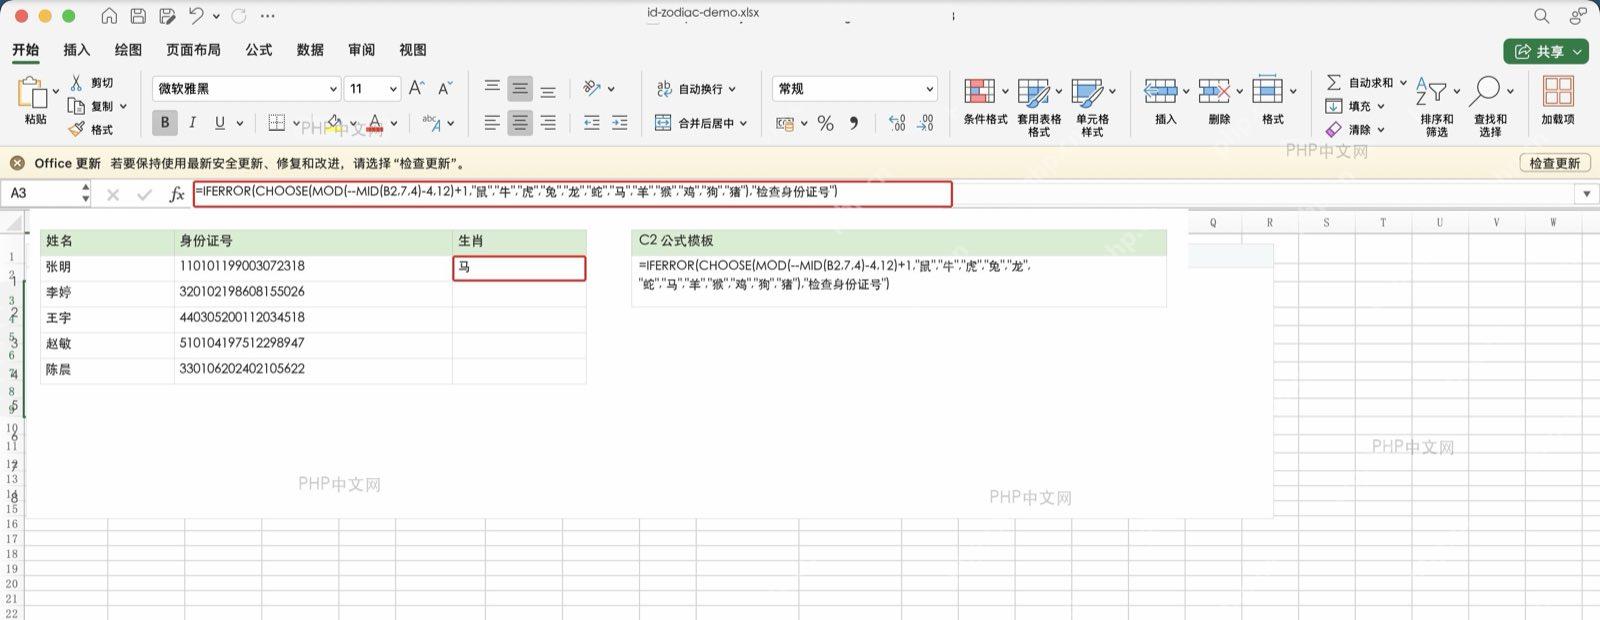Open Find and Select (查找和选择)

(x=1490, y=107)
